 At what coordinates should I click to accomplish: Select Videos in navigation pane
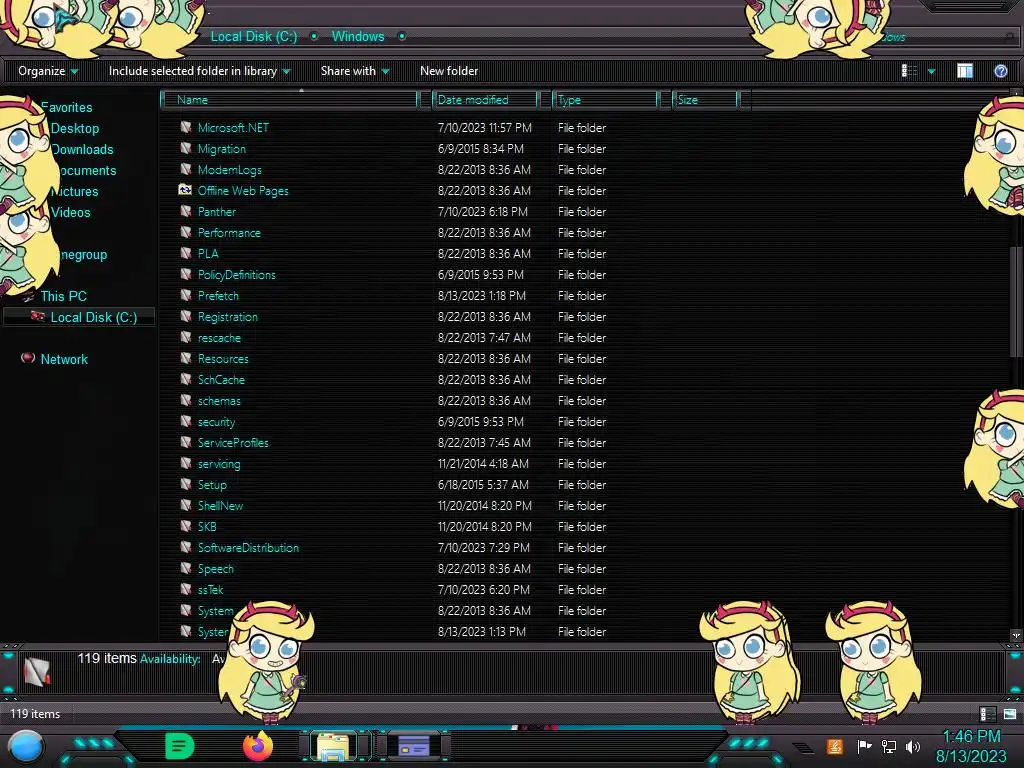click(x=71, y=212)
